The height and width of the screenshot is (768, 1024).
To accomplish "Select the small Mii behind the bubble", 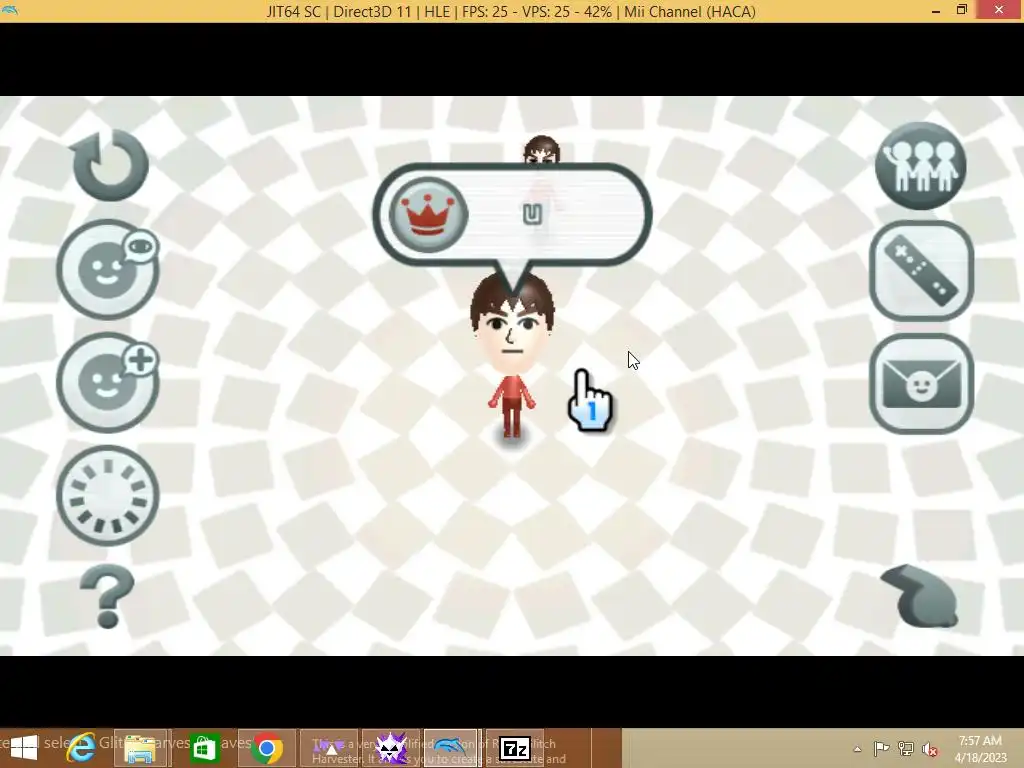I will 541,150.
